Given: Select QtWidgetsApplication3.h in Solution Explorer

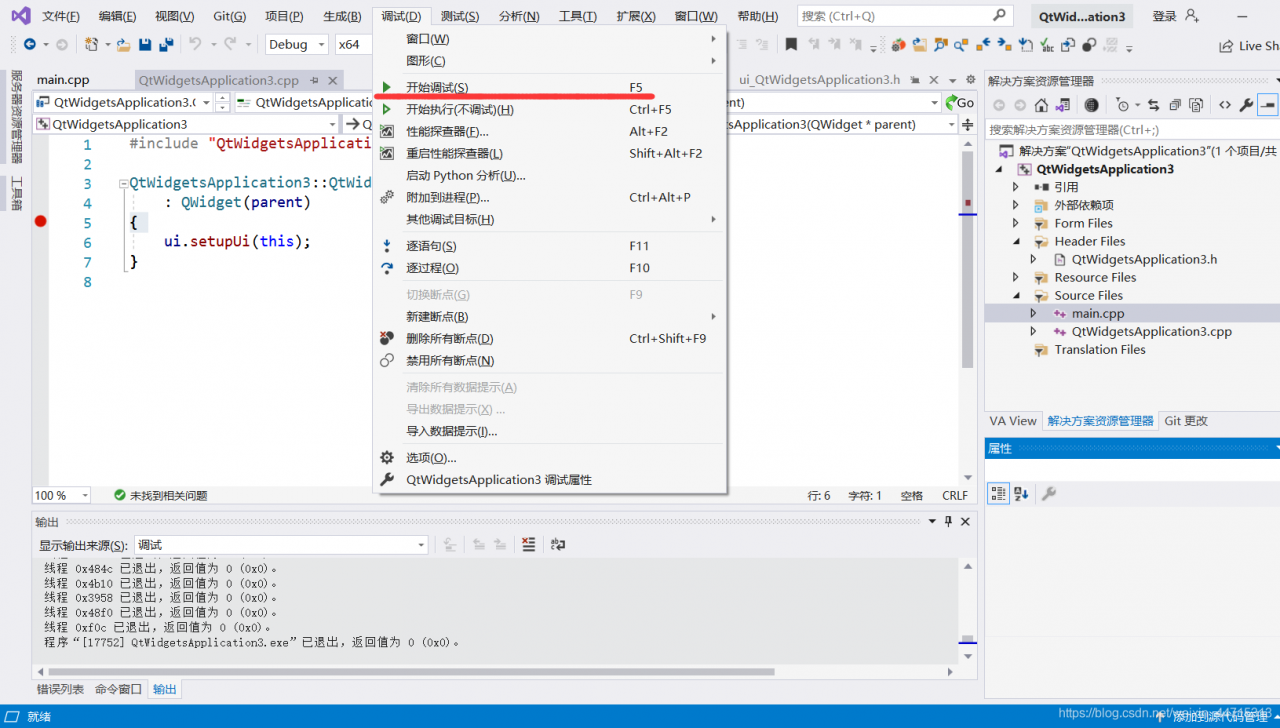Looking at the screenshot, I should [x=1144, y=259].
